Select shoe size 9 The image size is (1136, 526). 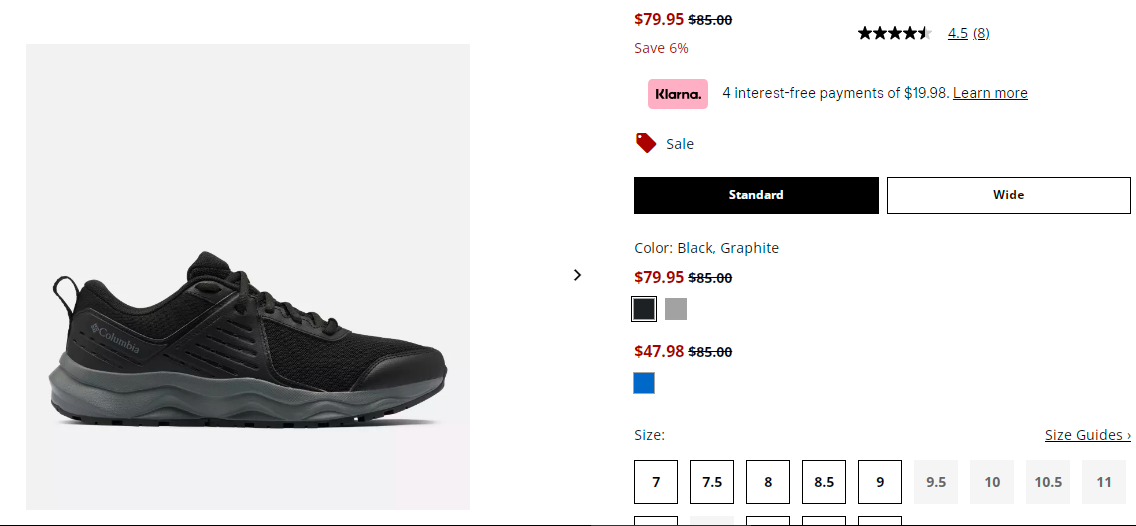click(880, 482)
